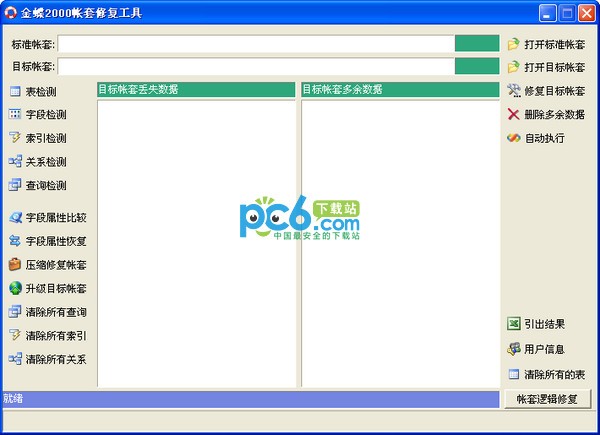
Task: Click the 目标帐套丢失数据 header
Action: (x=196, y=90)
